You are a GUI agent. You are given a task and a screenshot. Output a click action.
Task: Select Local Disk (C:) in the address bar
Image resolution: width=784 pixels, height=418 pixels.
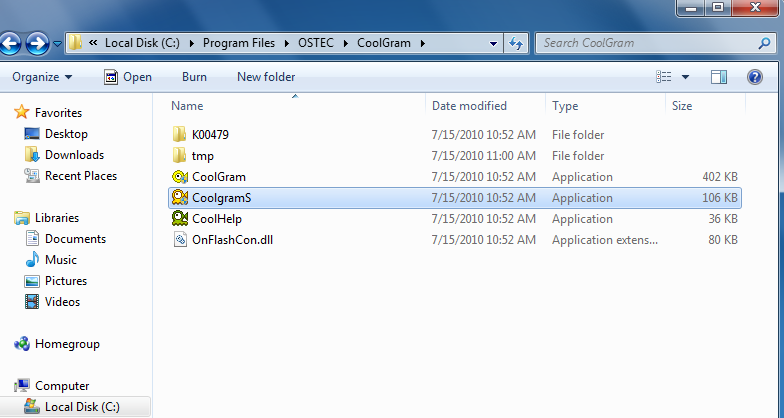[142, 43]
